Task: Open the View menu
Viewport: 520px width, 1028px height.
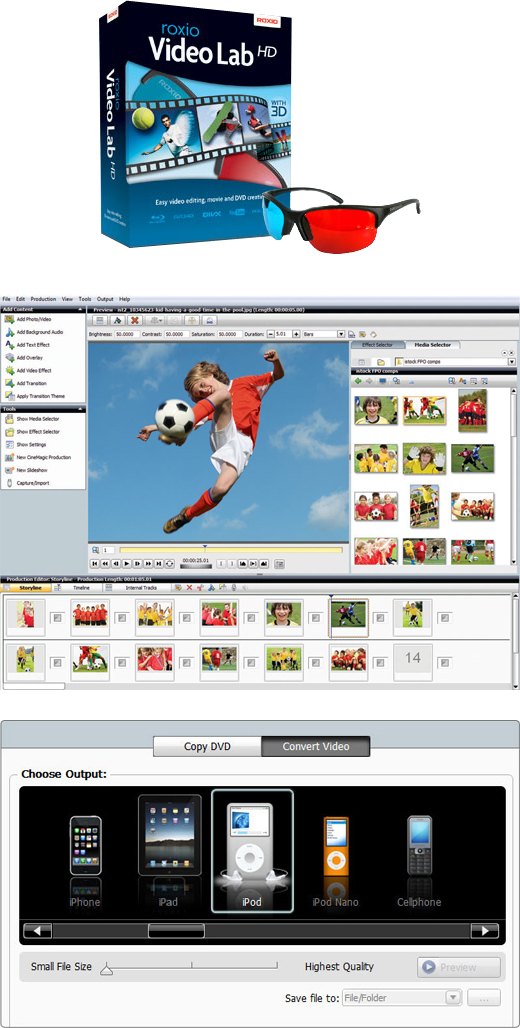Action: point(67,299)
